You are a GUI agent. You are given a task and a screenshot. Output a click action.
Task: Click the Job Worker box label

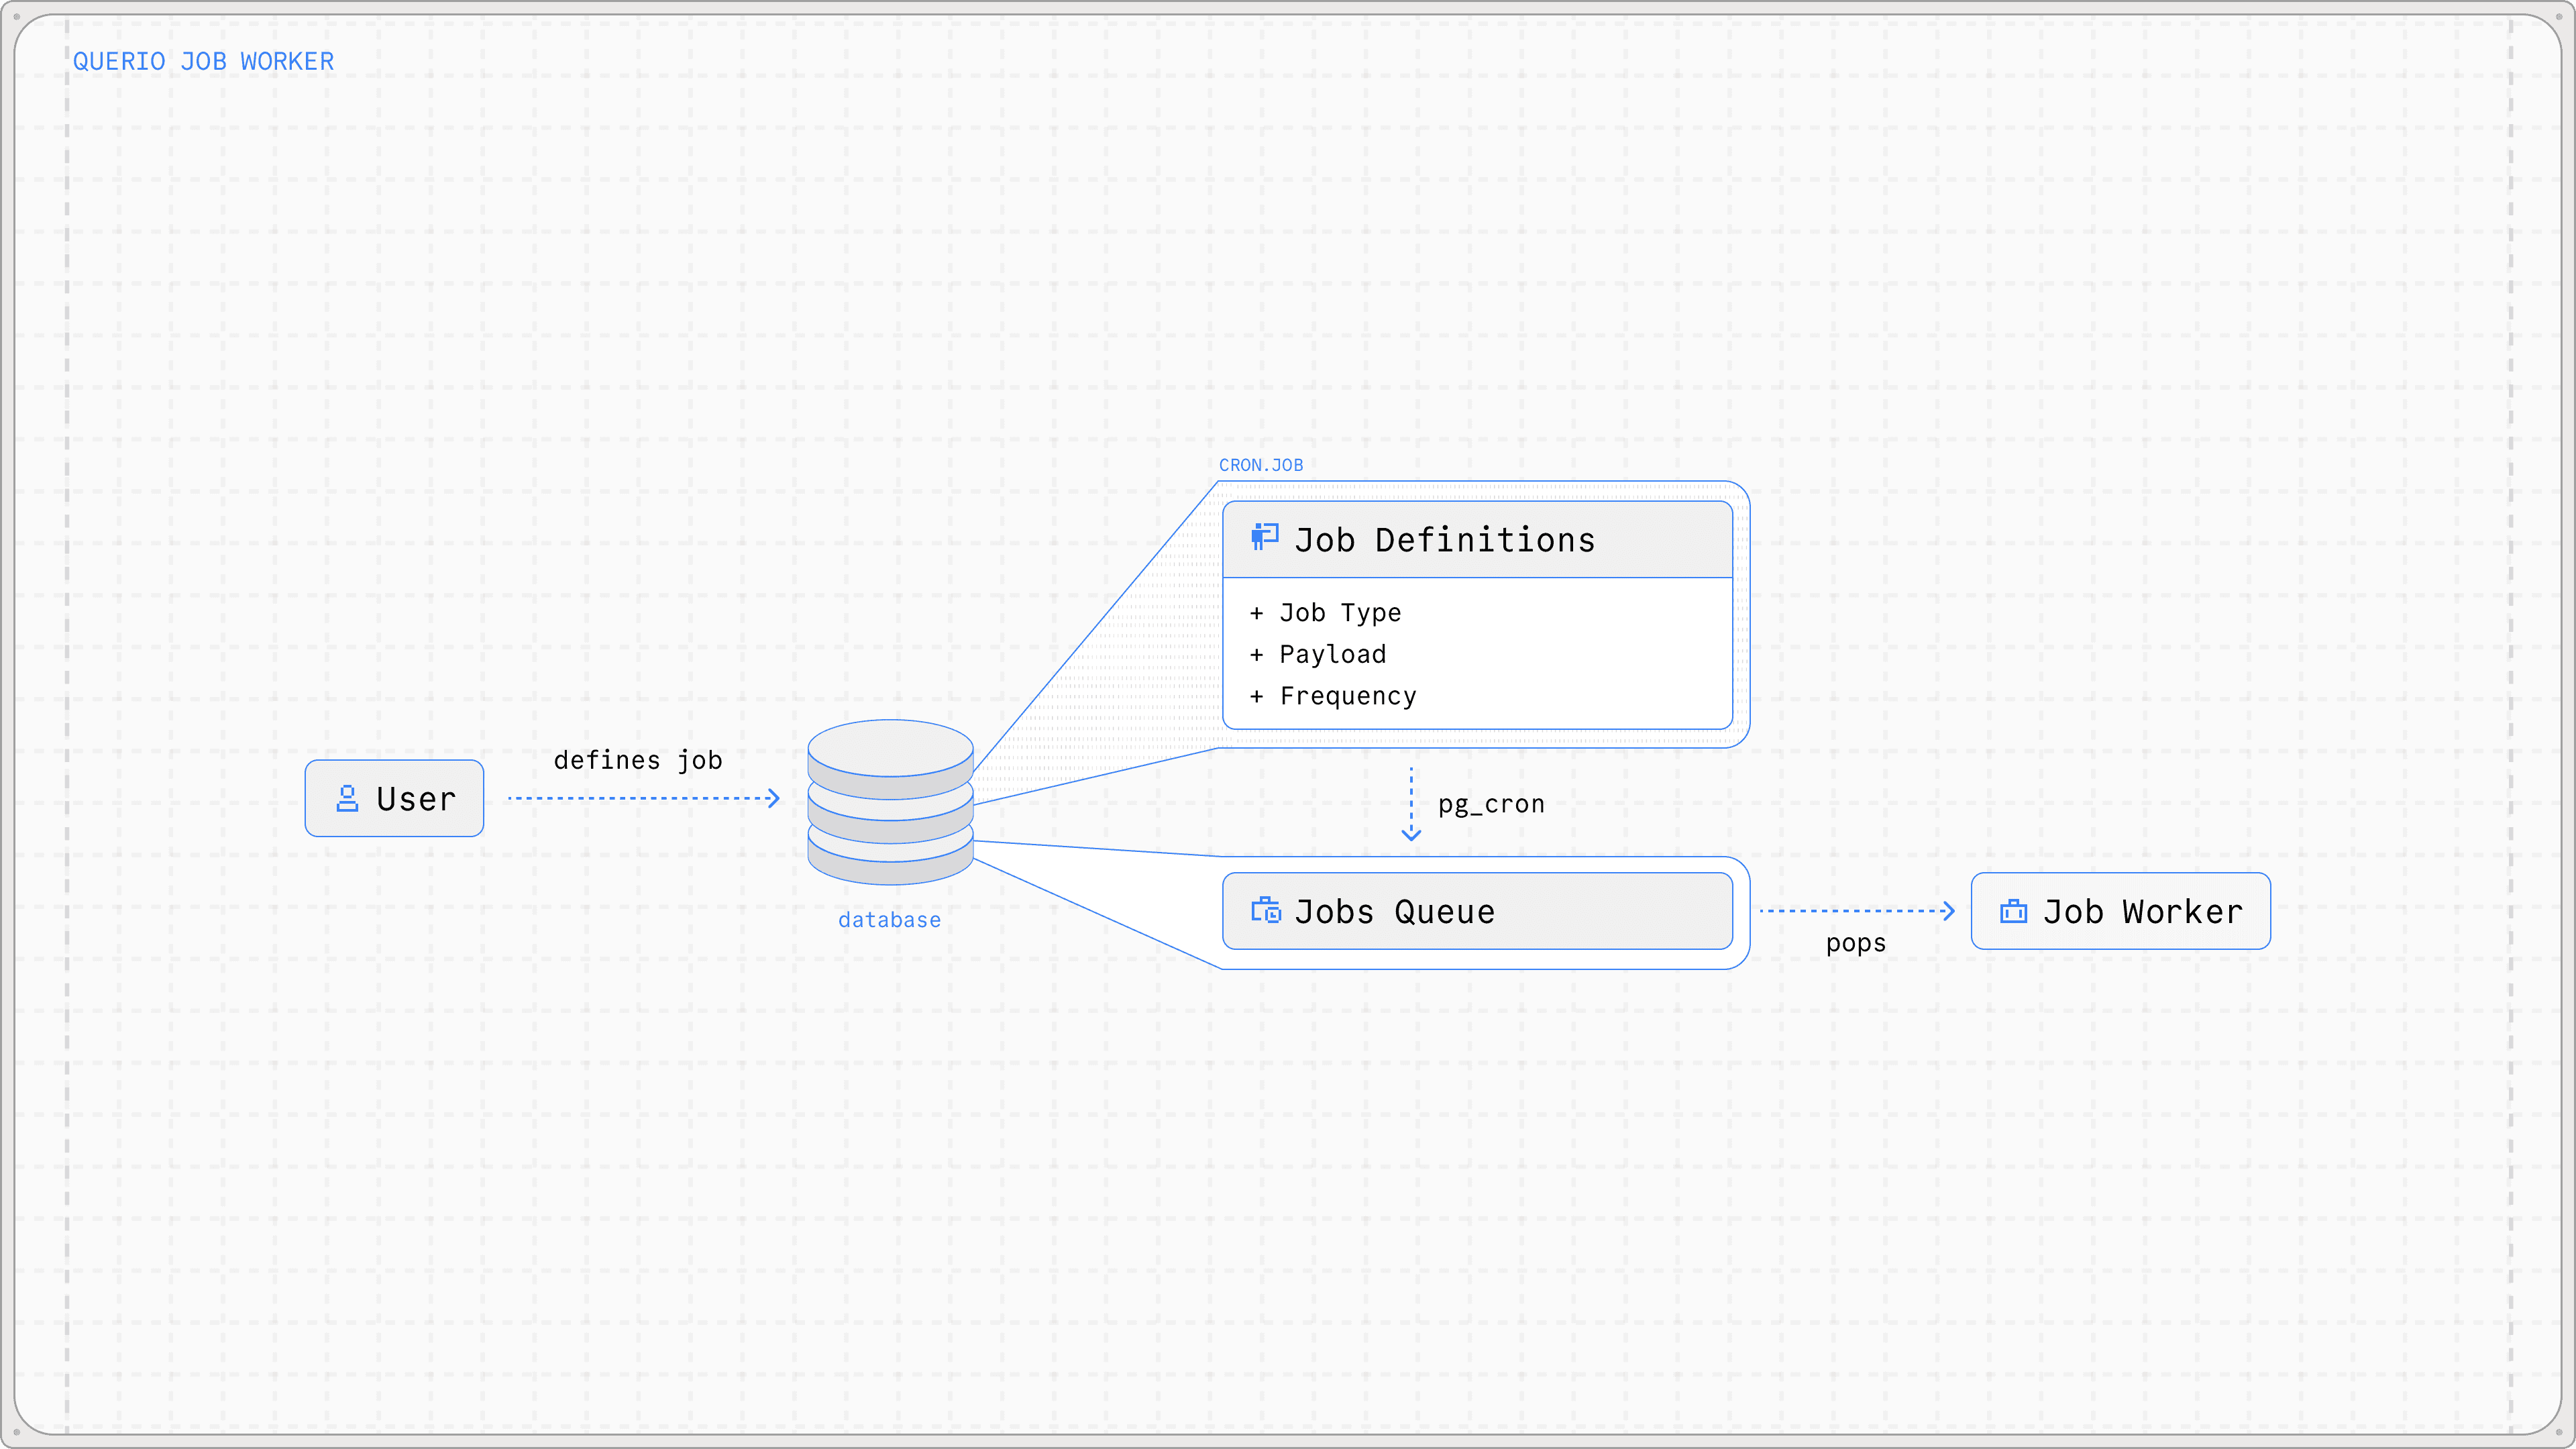point(2142,912)
